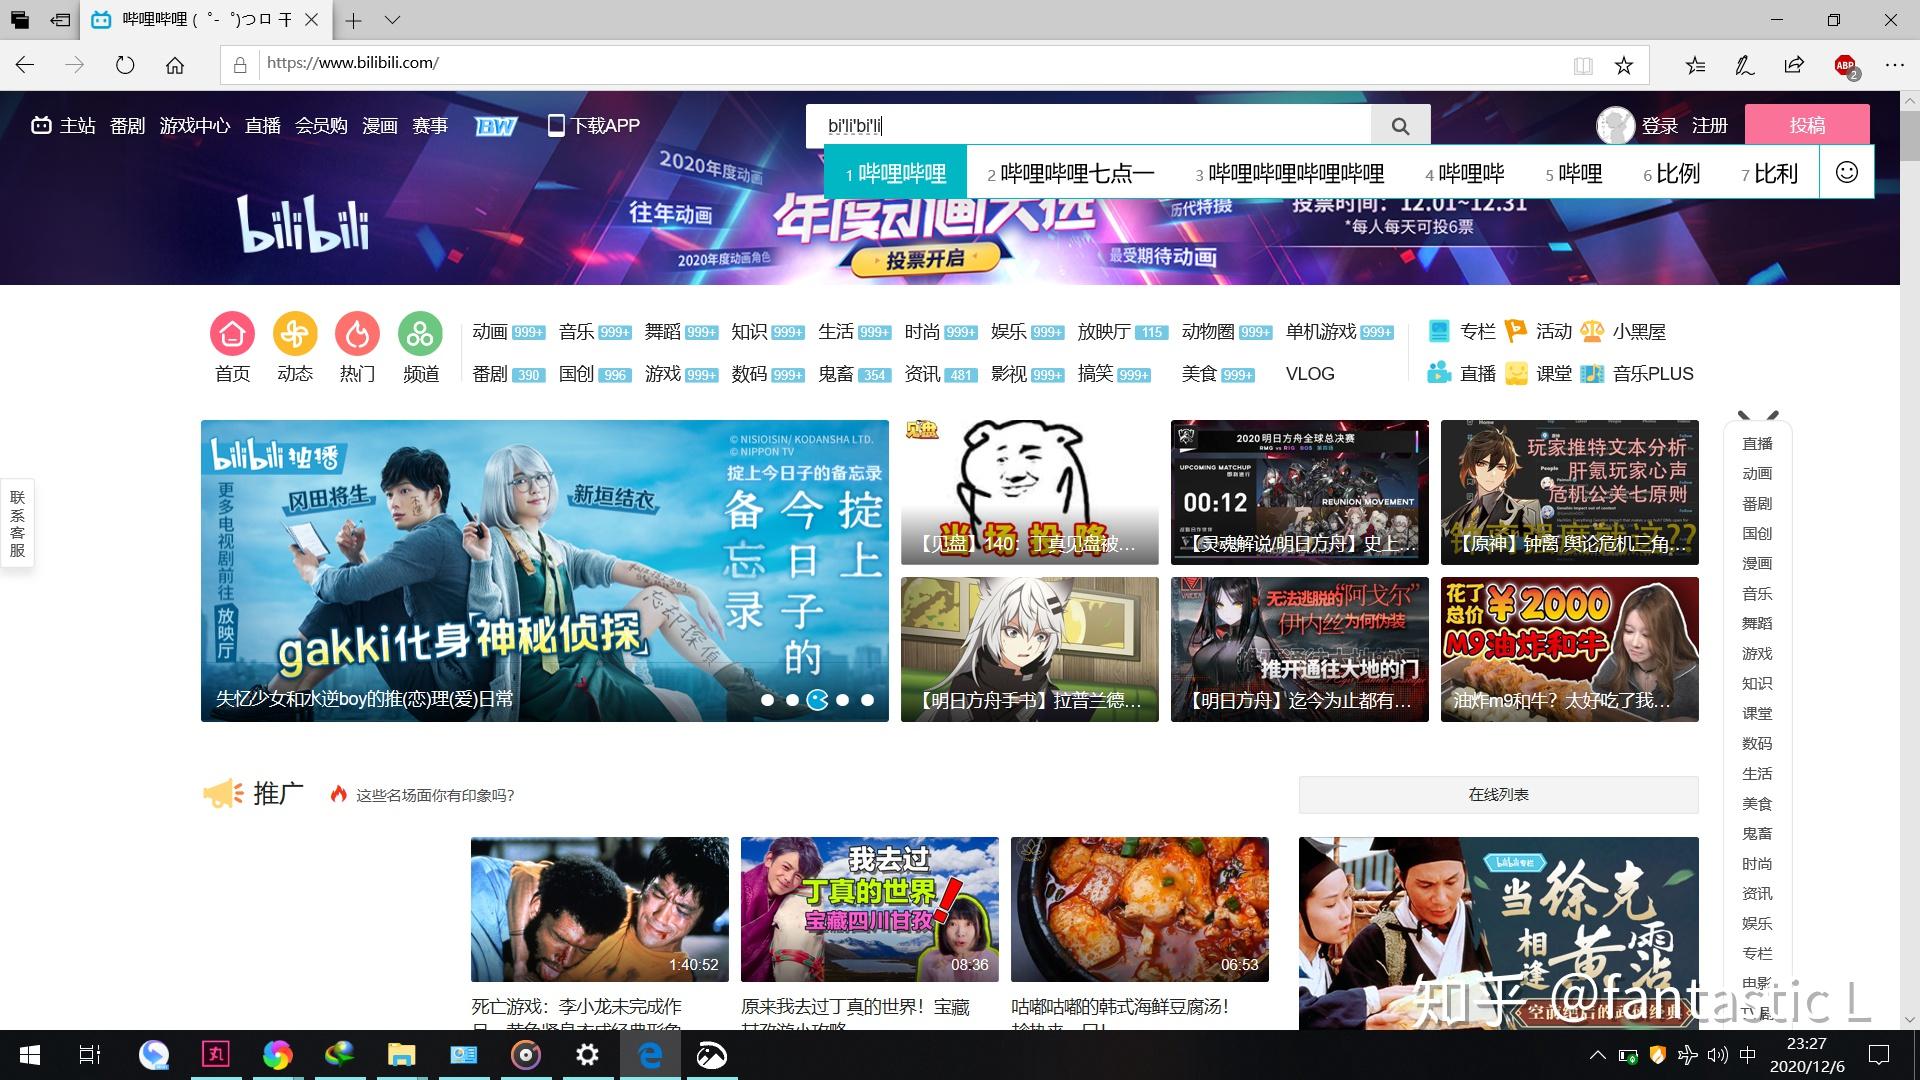Click the share page icon
This screenshot has width=1920, height=1080.
tap(1794, 65)
